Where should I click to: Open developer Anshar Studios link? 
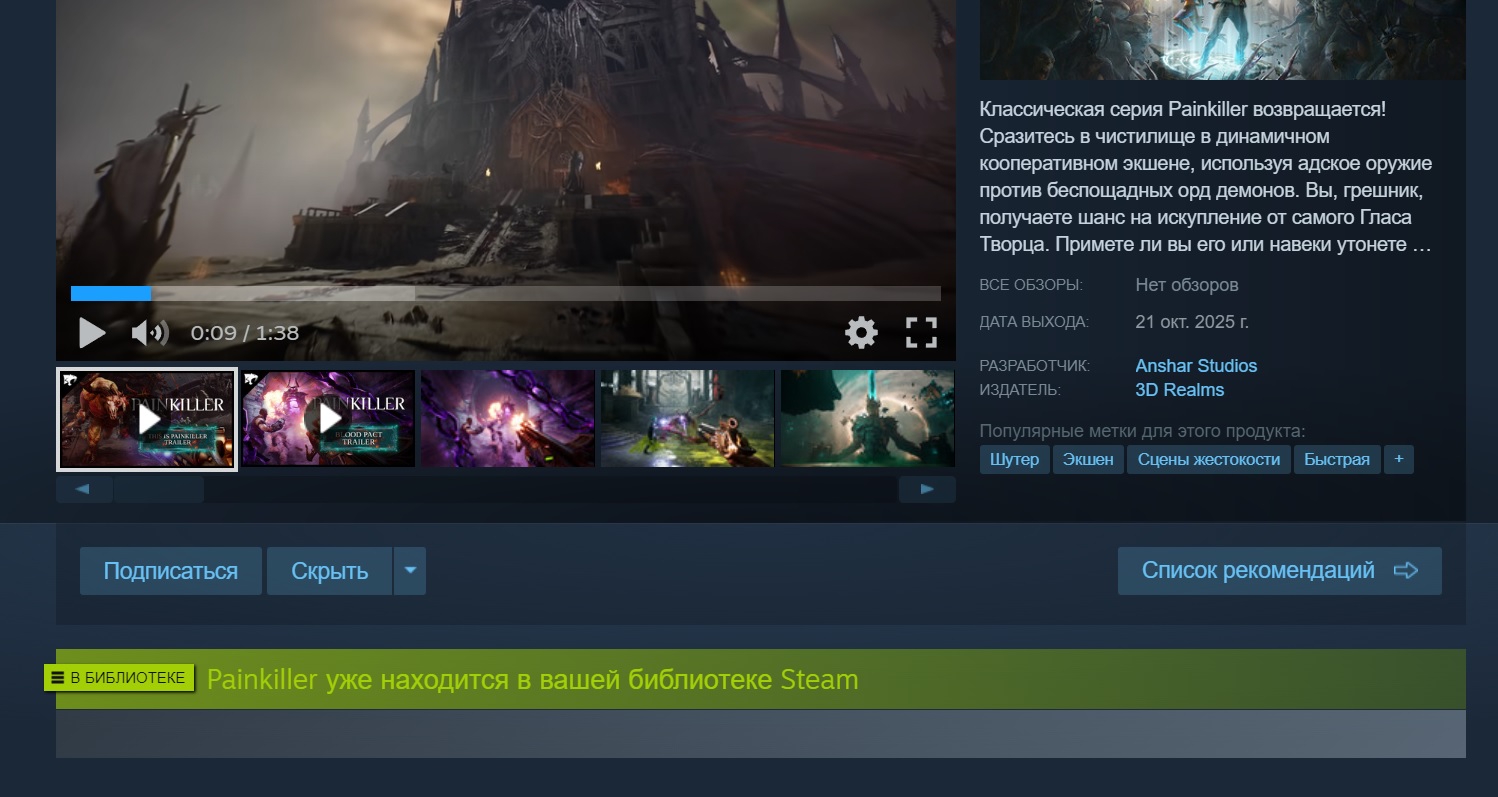click(x=1196, y=366)
